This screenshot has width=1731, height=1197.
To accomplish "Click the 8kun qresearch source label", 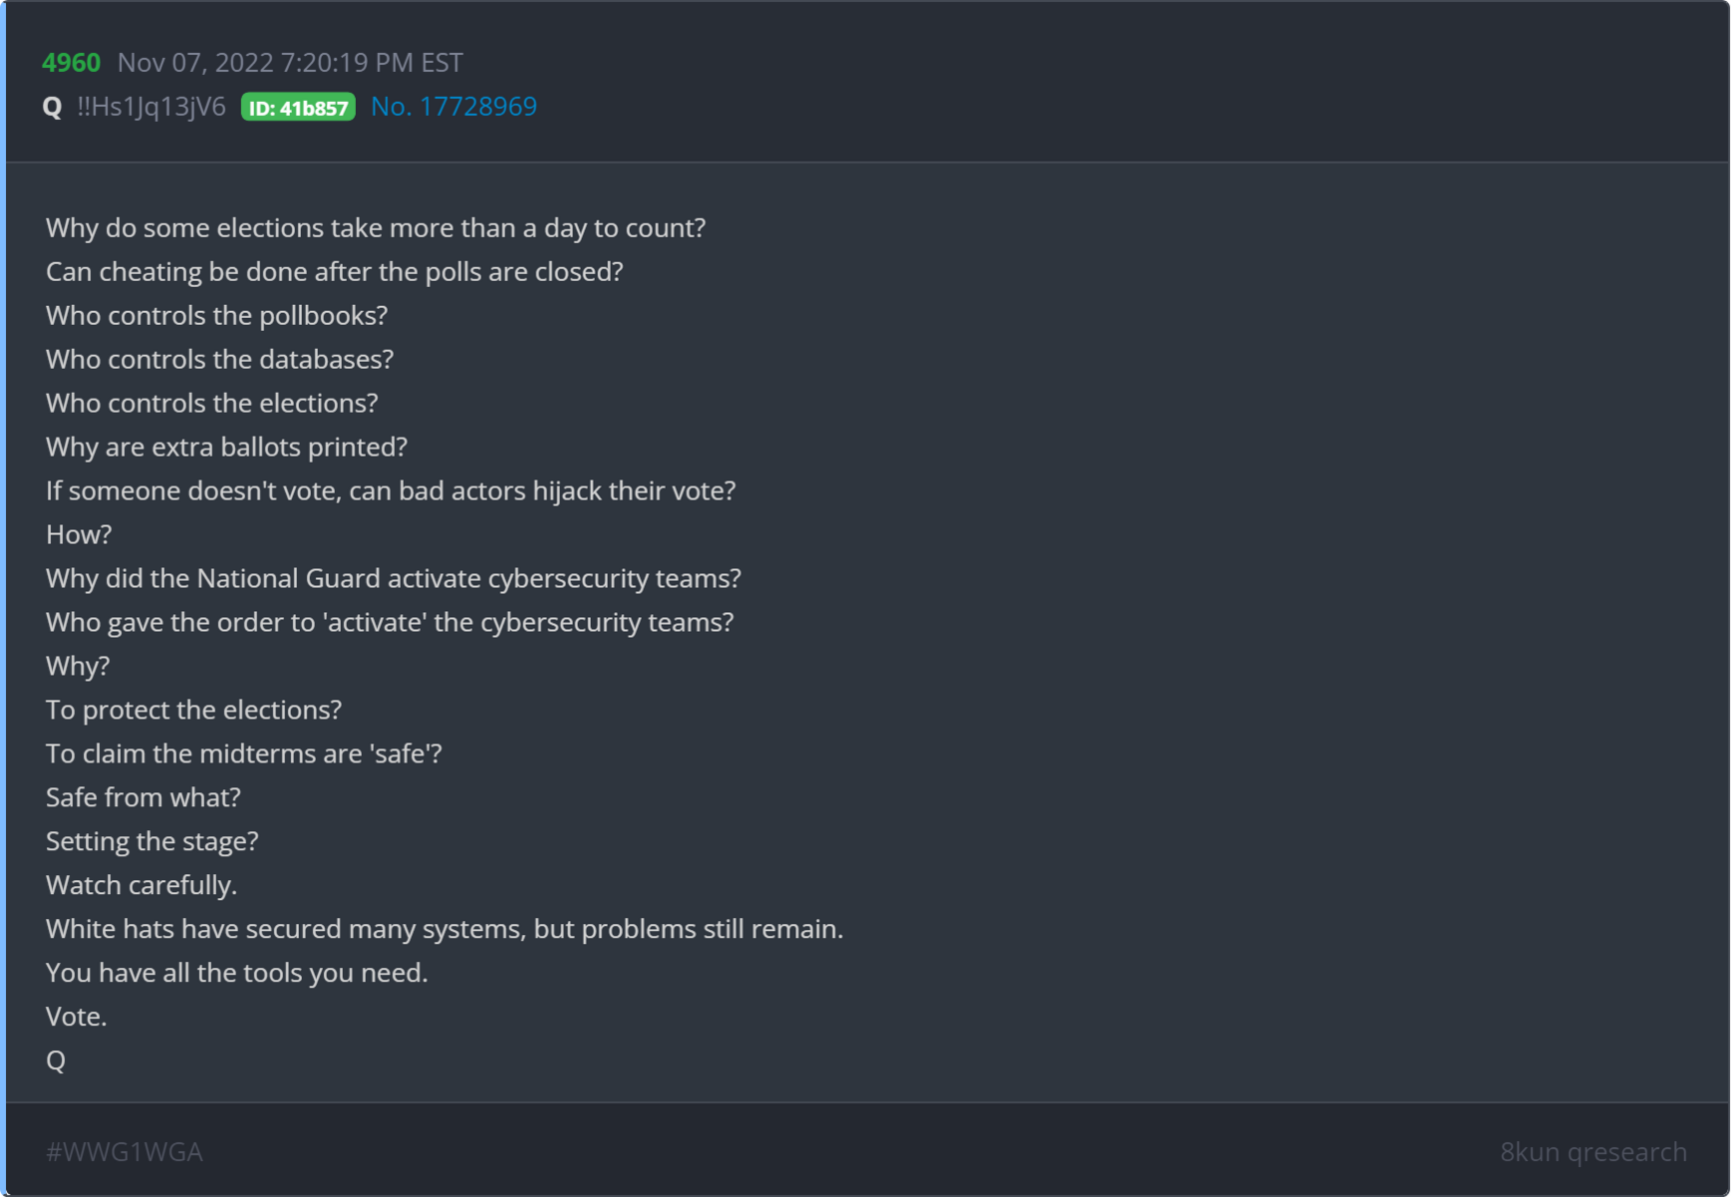I will (1593, 1152).
